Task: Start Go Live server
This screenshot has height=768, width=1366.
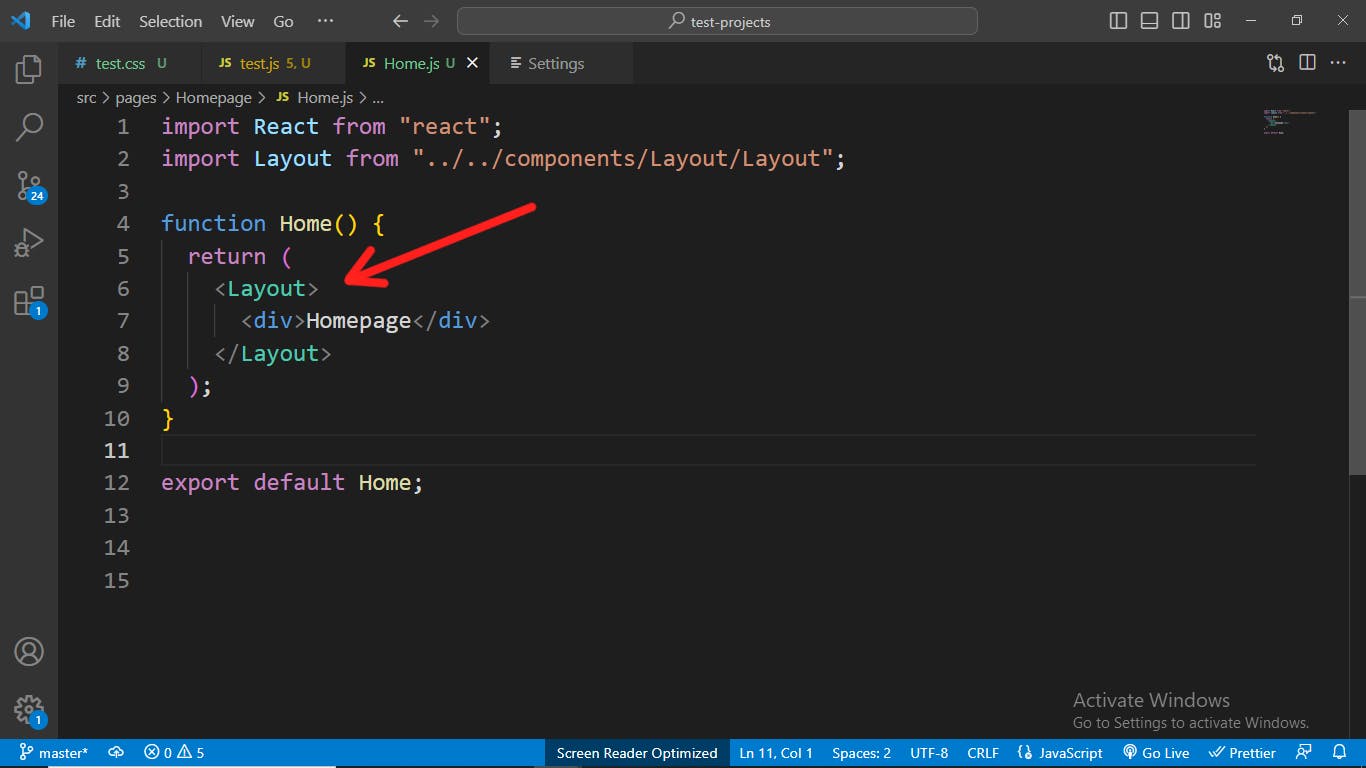Action: 1156,753
